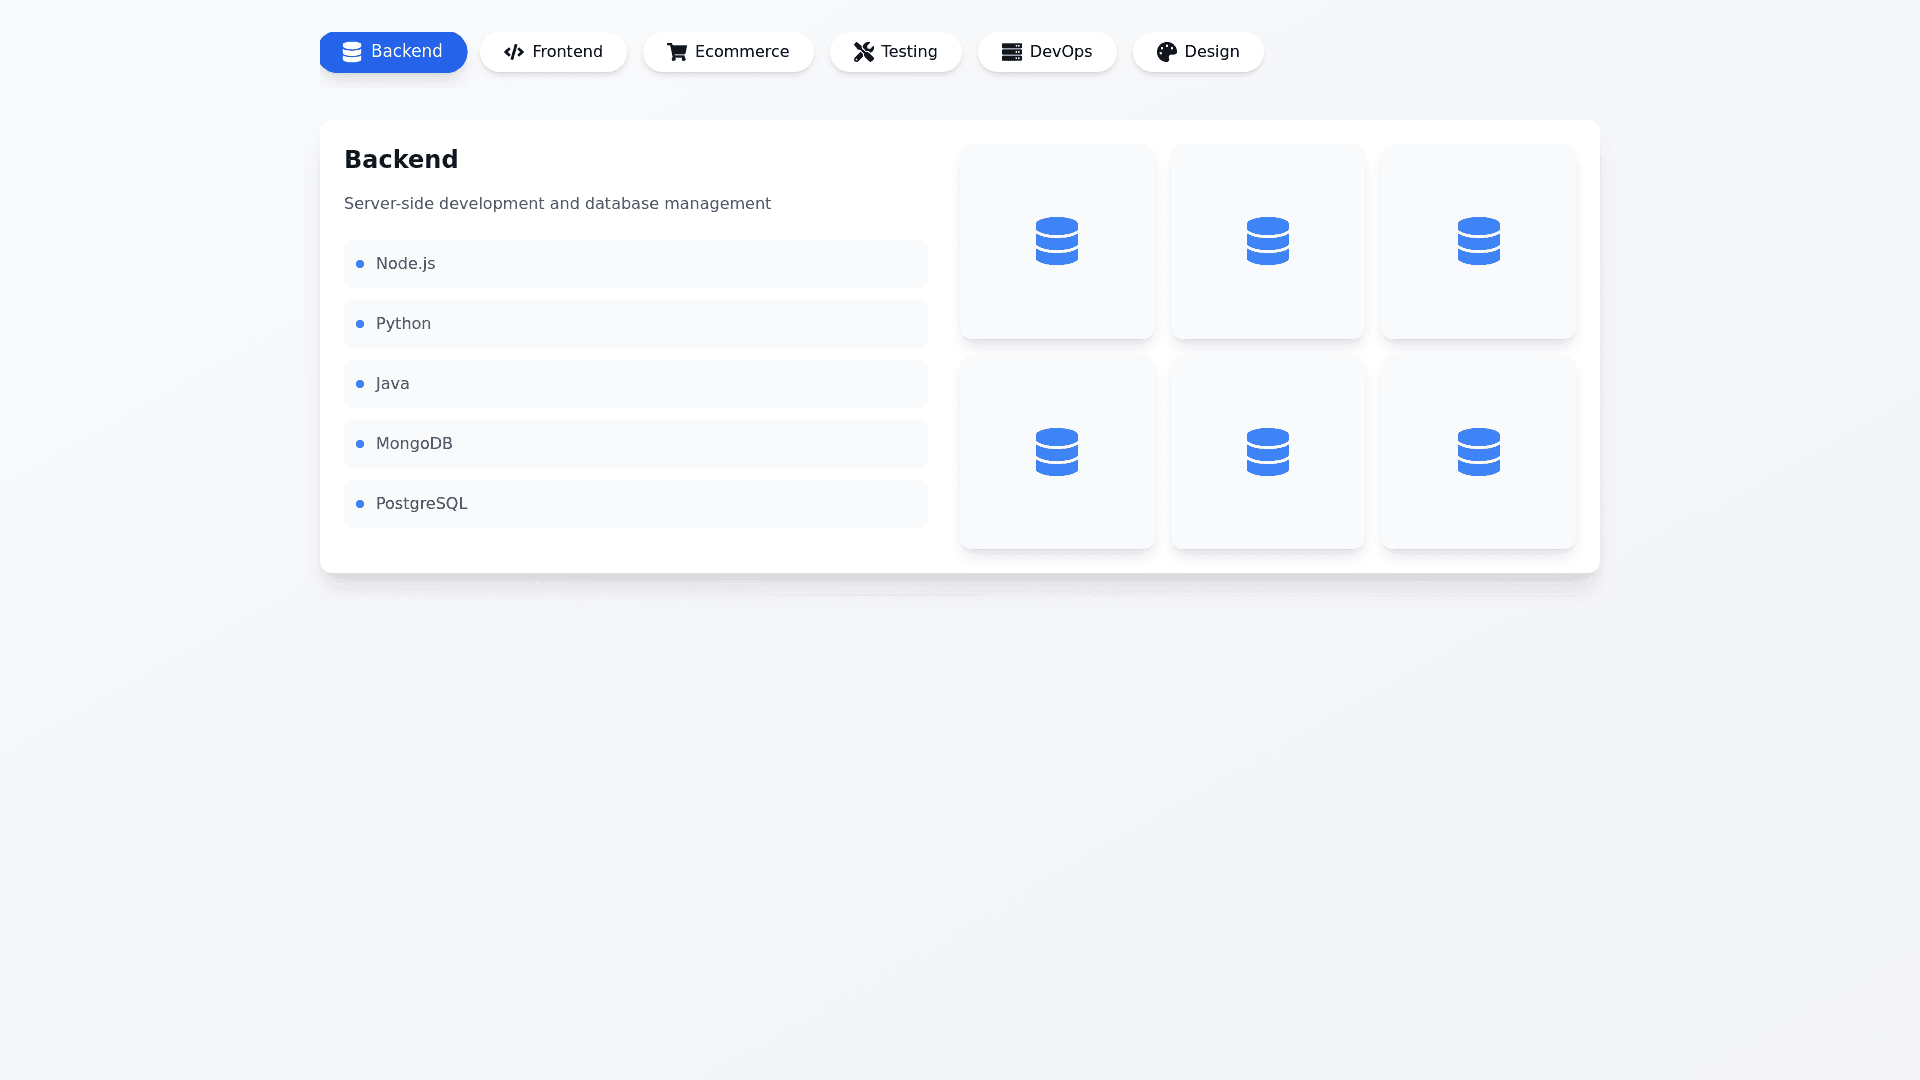Select the database icon in the bottom-right card
Screen dimensions: 1920x1080
click(1478, 451)
